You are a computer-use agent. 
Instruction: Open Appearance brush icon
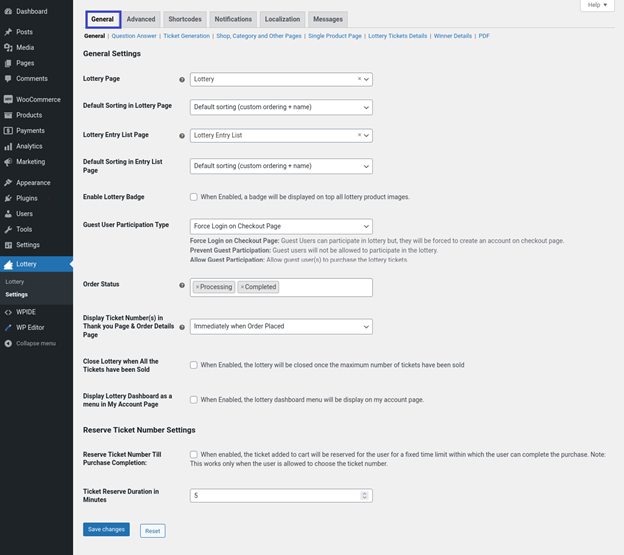pyautogui.click(x=8, y=183)
